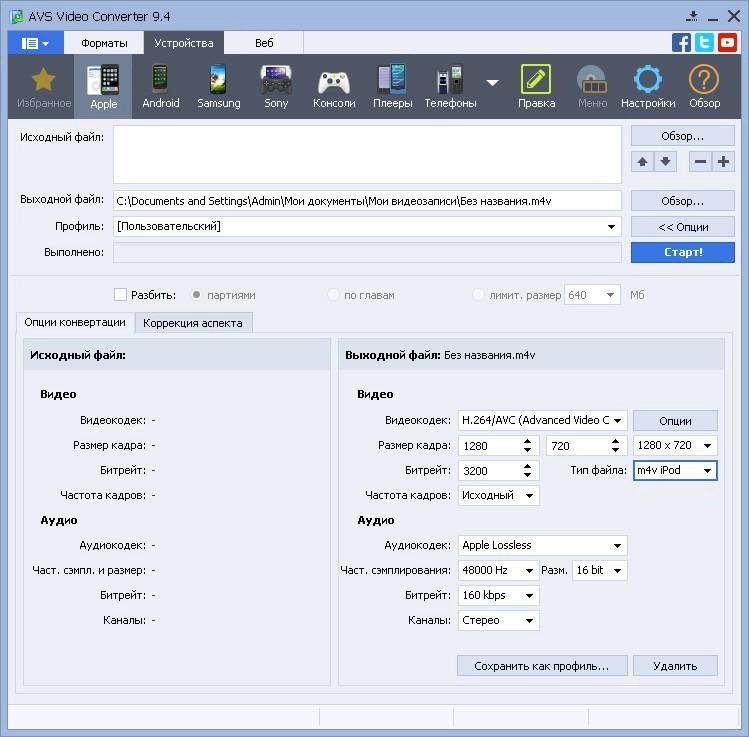Select the по главам radio option
Screen dimensions: 749x737
pos(333,295)
